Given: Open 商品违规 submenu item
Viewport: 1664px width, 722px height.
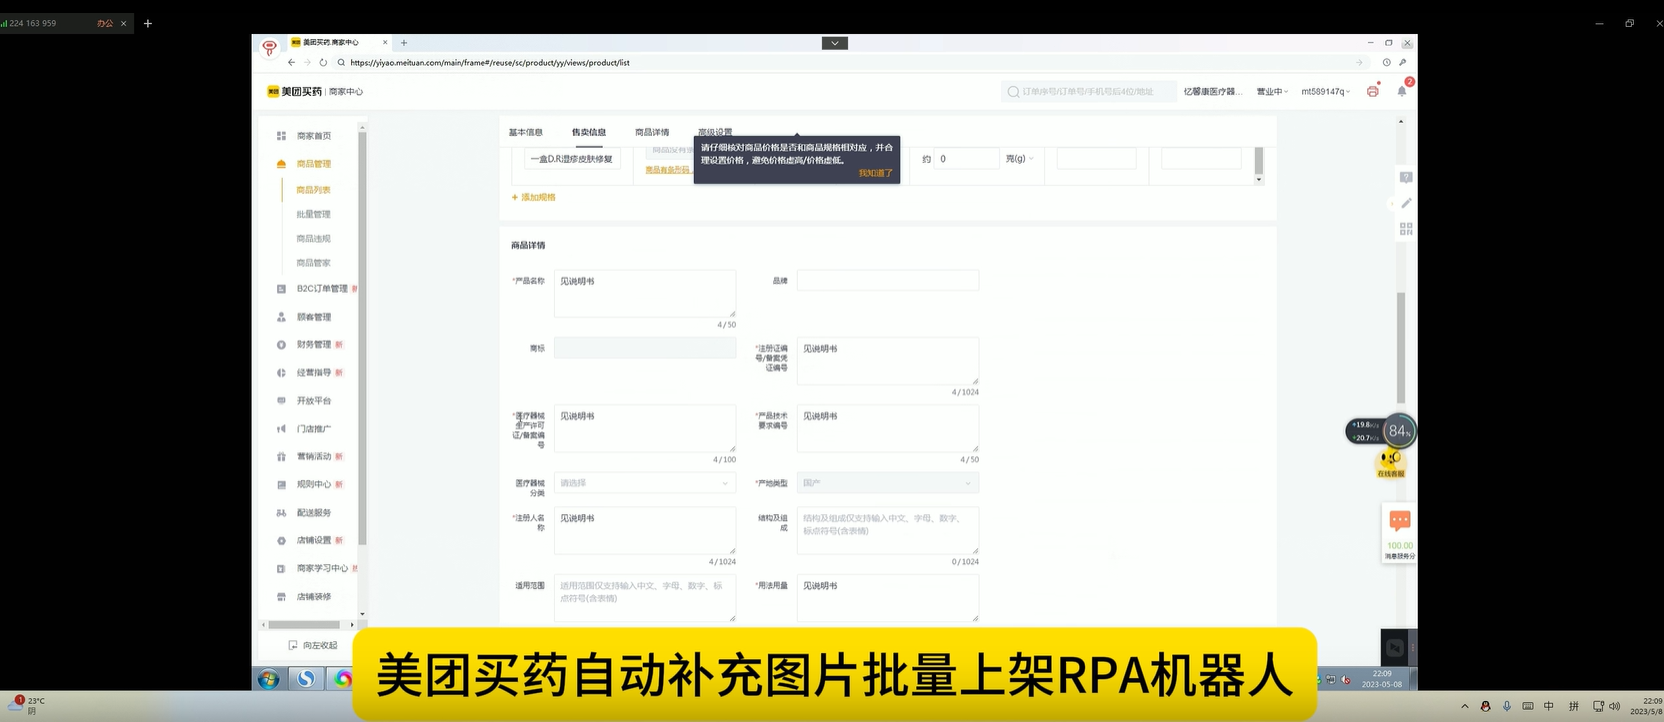Looking at the screenshot, I should click(313, 239).
